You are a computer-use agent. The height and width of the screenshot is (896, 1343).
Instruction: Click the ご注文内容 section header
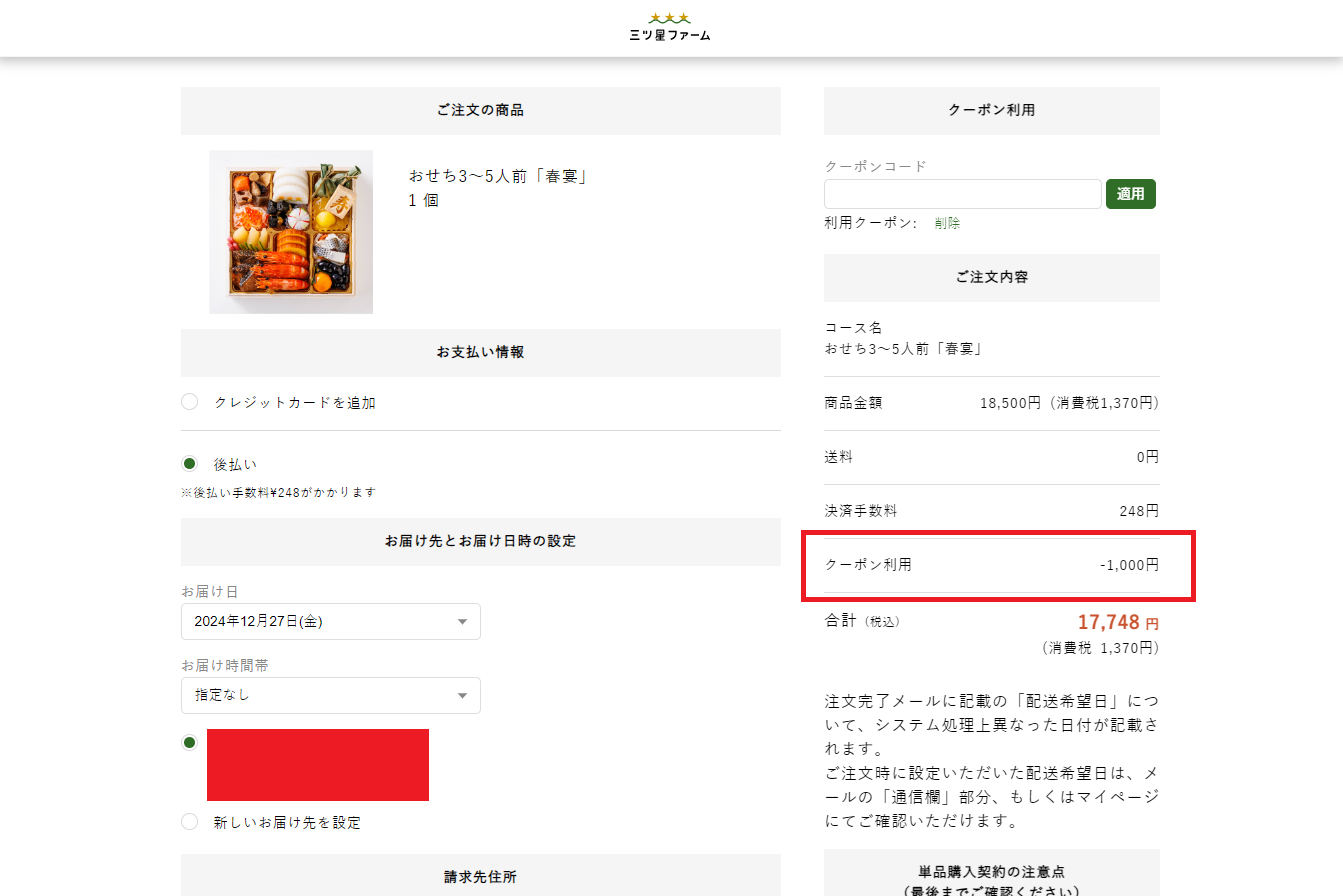tap(992, 277)
